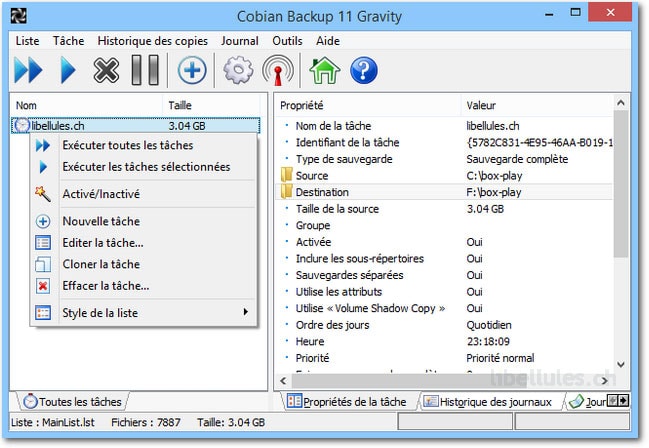Run all tasks using the double-arrow toolbar icon
Image resolution: width=649 pixels, height=448 pixels.
(28, 70)
